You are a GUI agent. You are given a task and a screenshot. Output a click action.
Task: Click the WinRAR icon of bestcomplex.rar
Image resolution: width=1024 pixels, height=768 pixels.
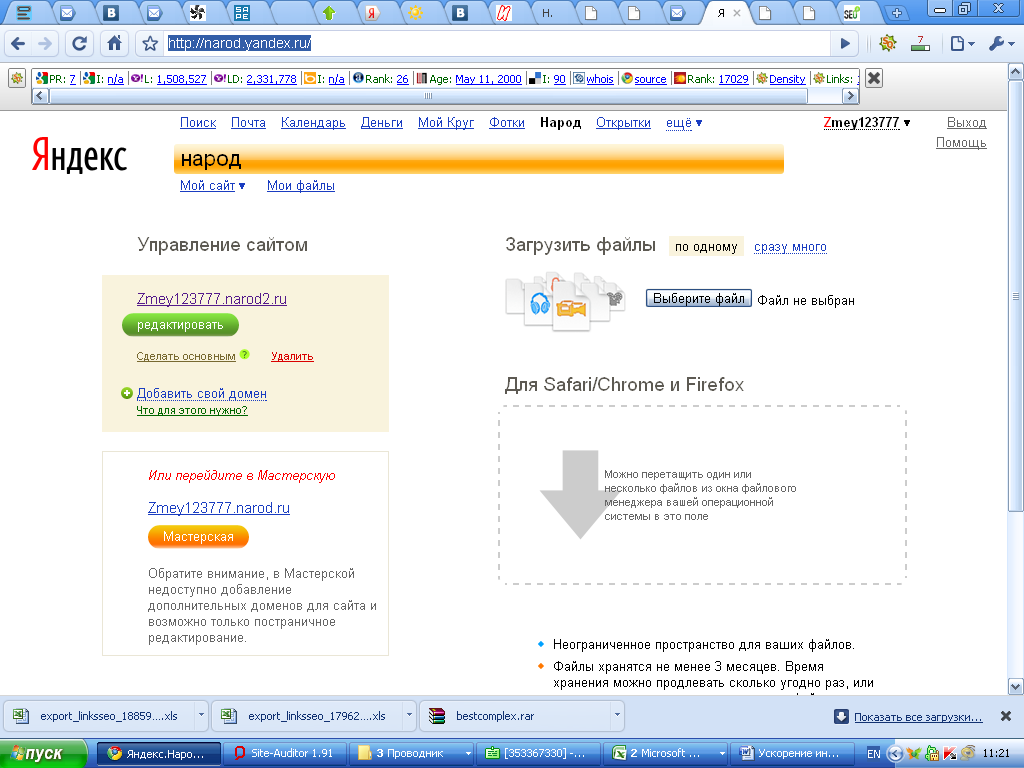click(437, 716)
